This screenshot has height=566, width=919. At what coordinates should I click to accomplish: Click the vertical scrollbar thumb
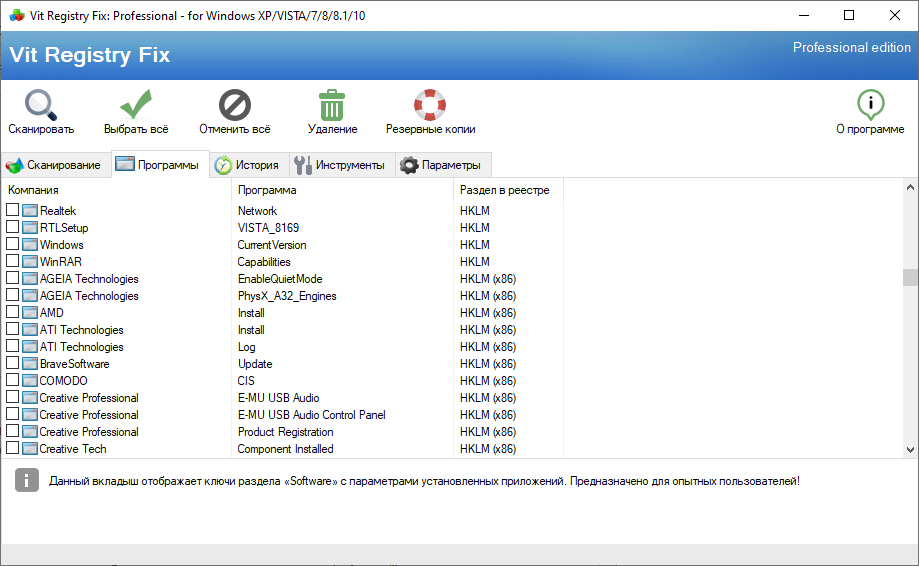[x=910, y=277]
